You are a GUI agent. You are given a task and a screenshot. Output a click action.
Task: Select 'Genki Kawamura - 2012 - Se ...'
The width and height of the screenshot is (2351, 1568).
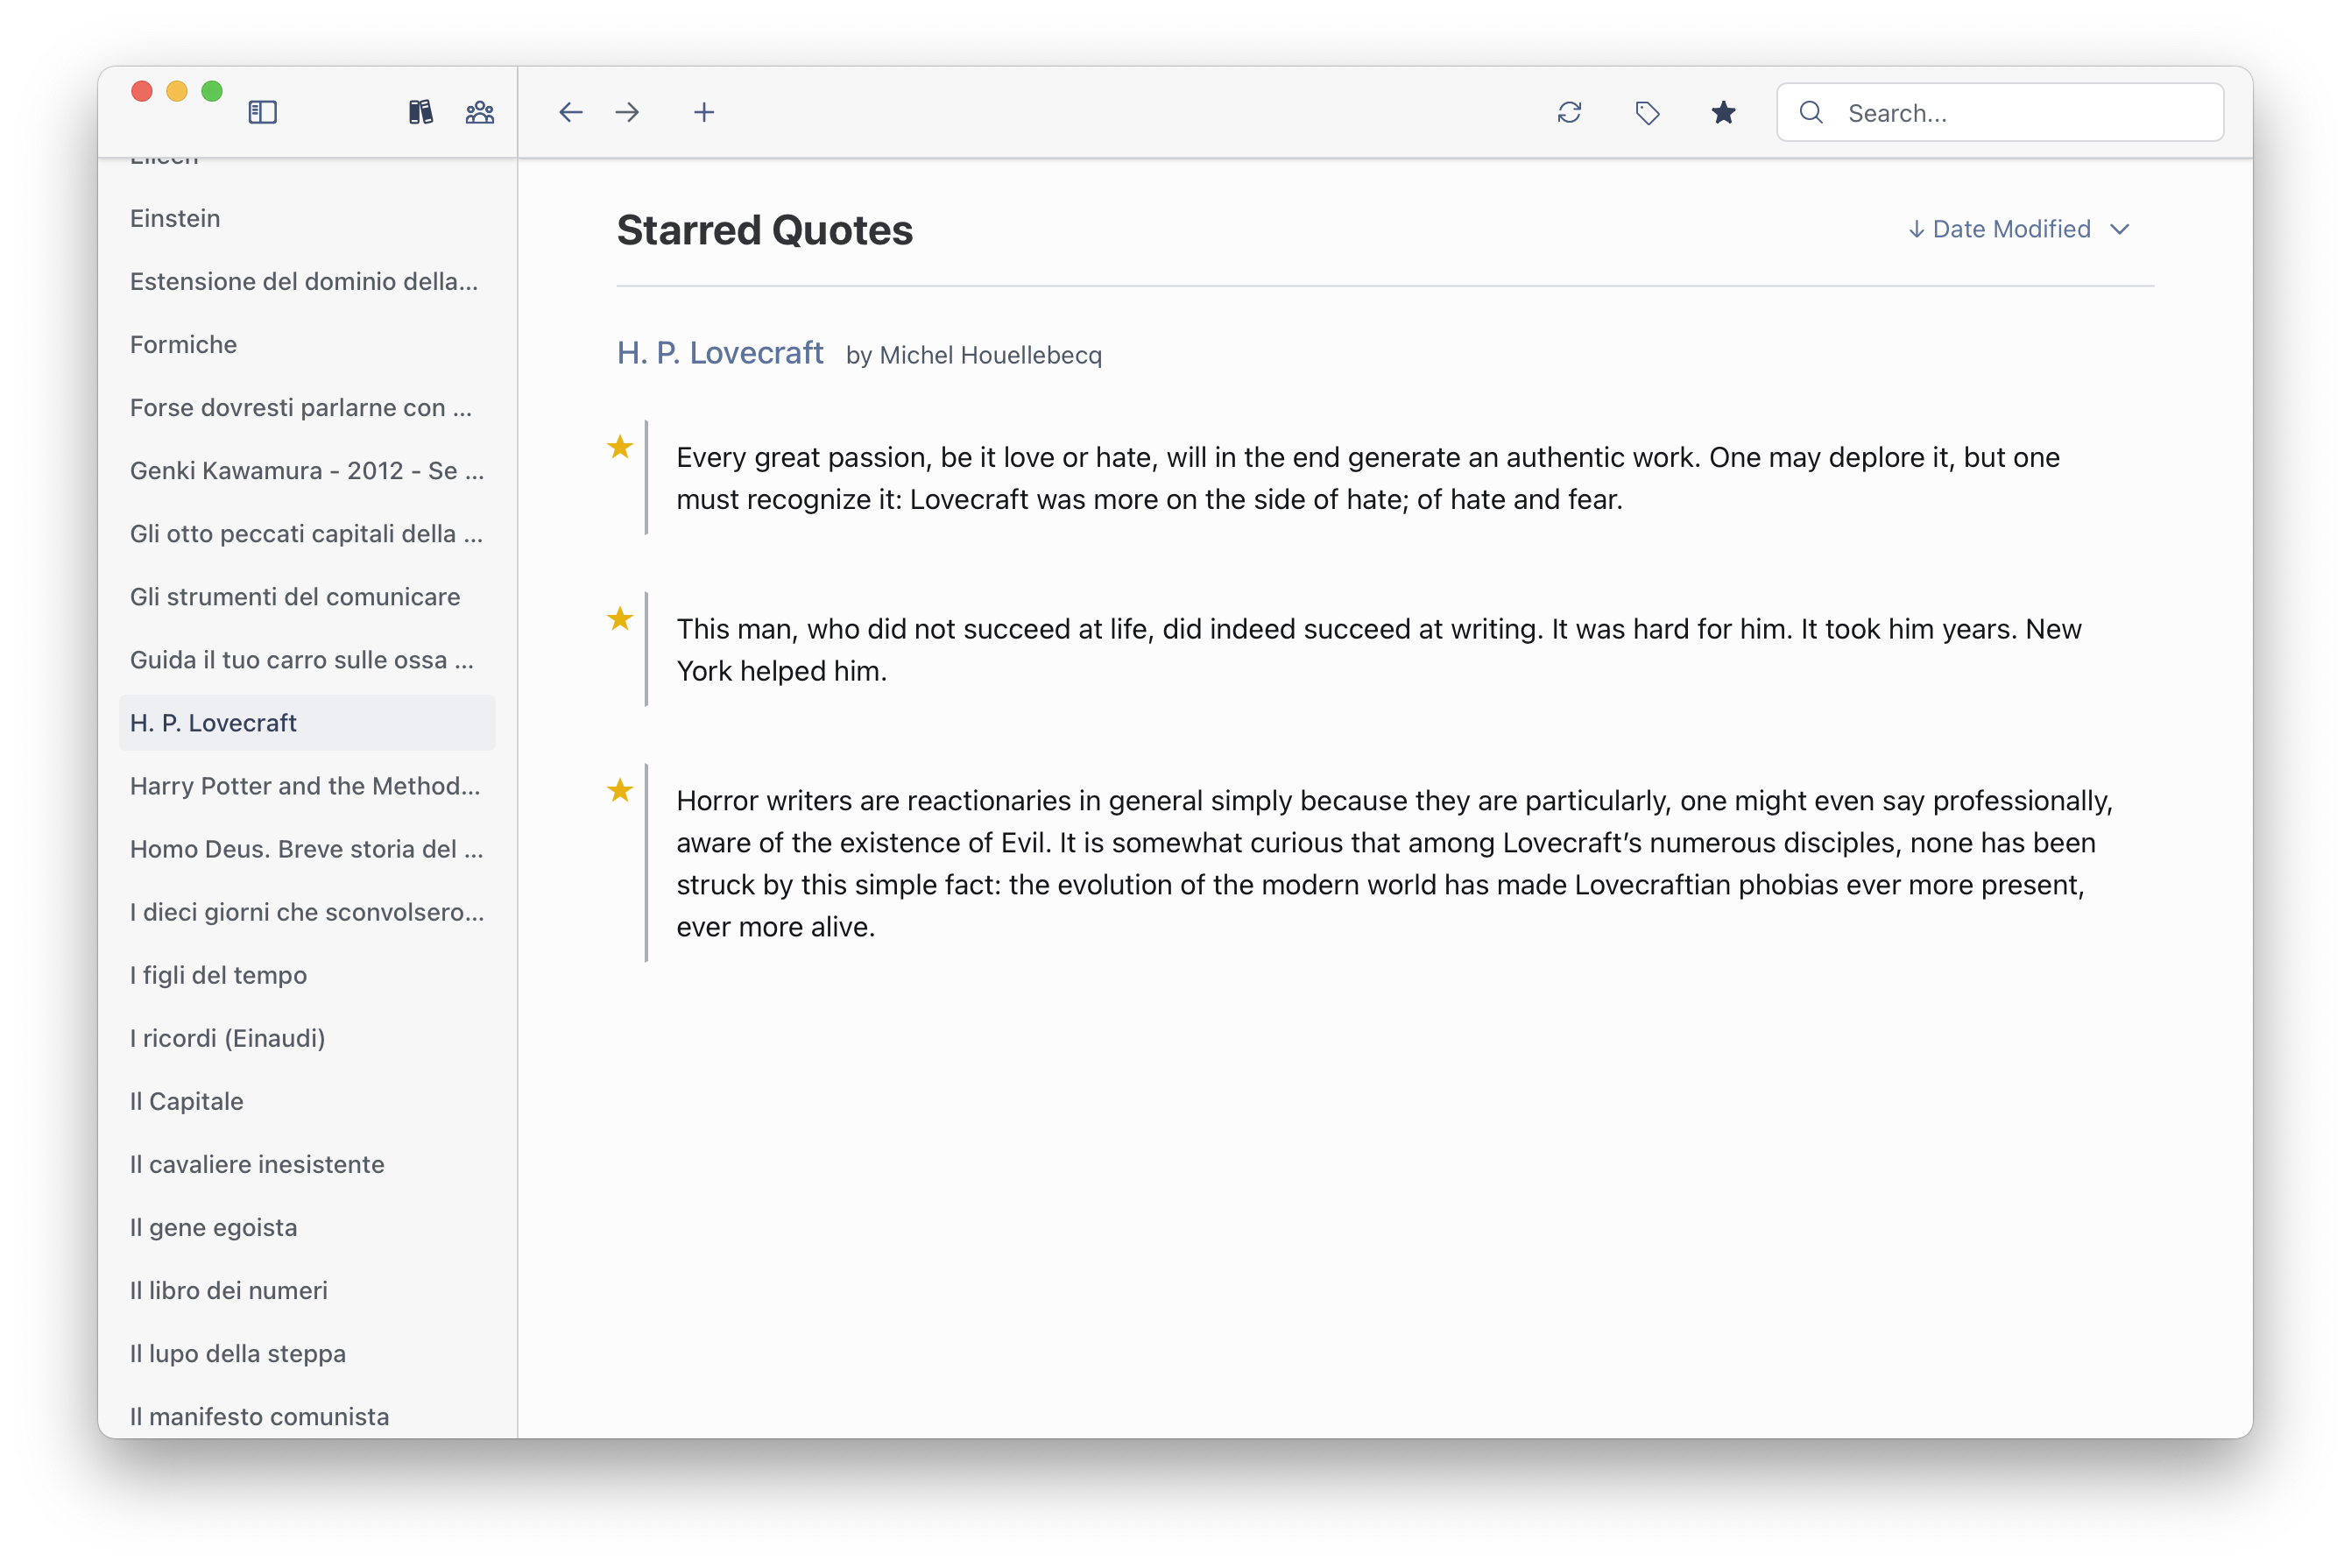pyautogui.click(x=307, y=470)
